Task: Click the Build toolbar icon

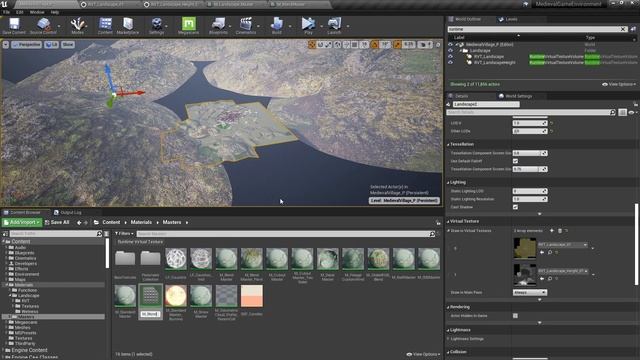Action: coord(277,25)
